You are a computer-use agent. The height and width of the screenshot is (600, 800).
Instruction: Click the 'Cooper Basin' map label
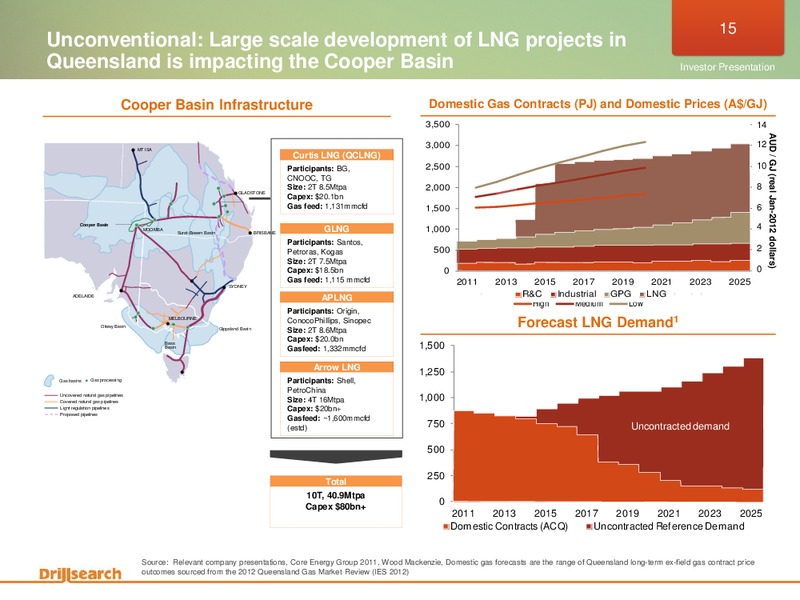[94, 224]
